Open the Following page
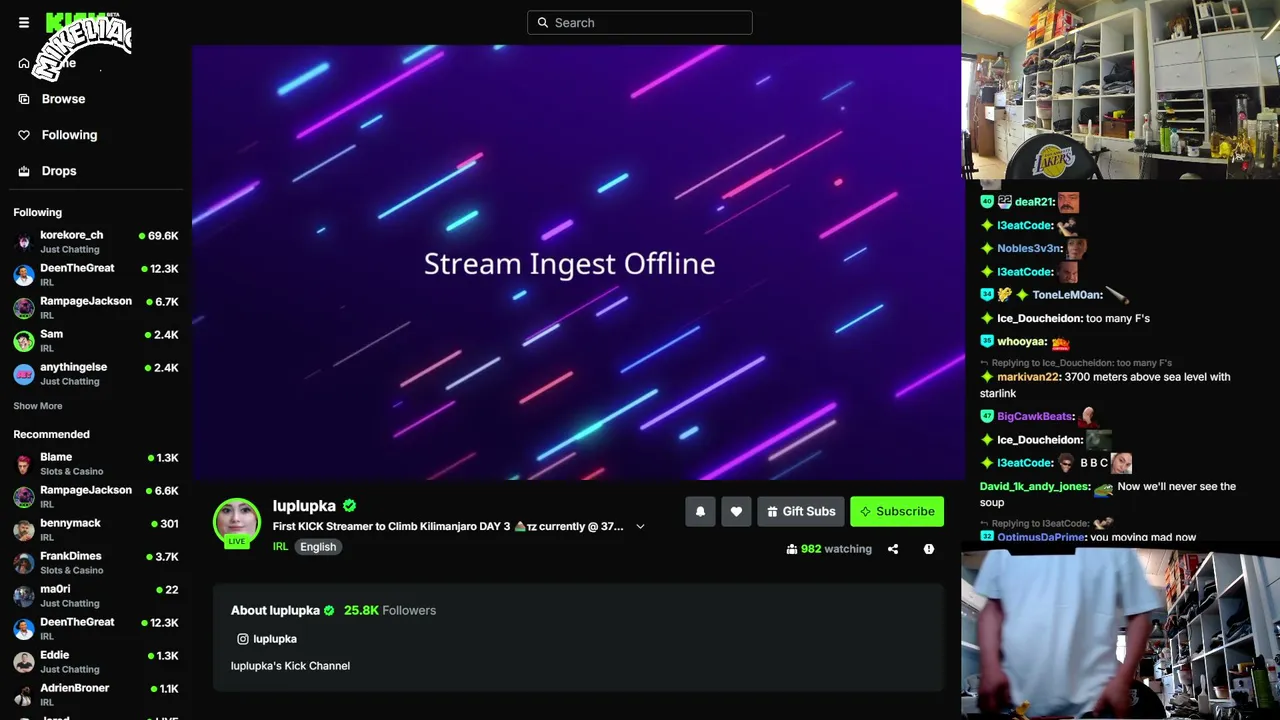The height and width of the screenshot is (720, 1280). coord(69,135)
